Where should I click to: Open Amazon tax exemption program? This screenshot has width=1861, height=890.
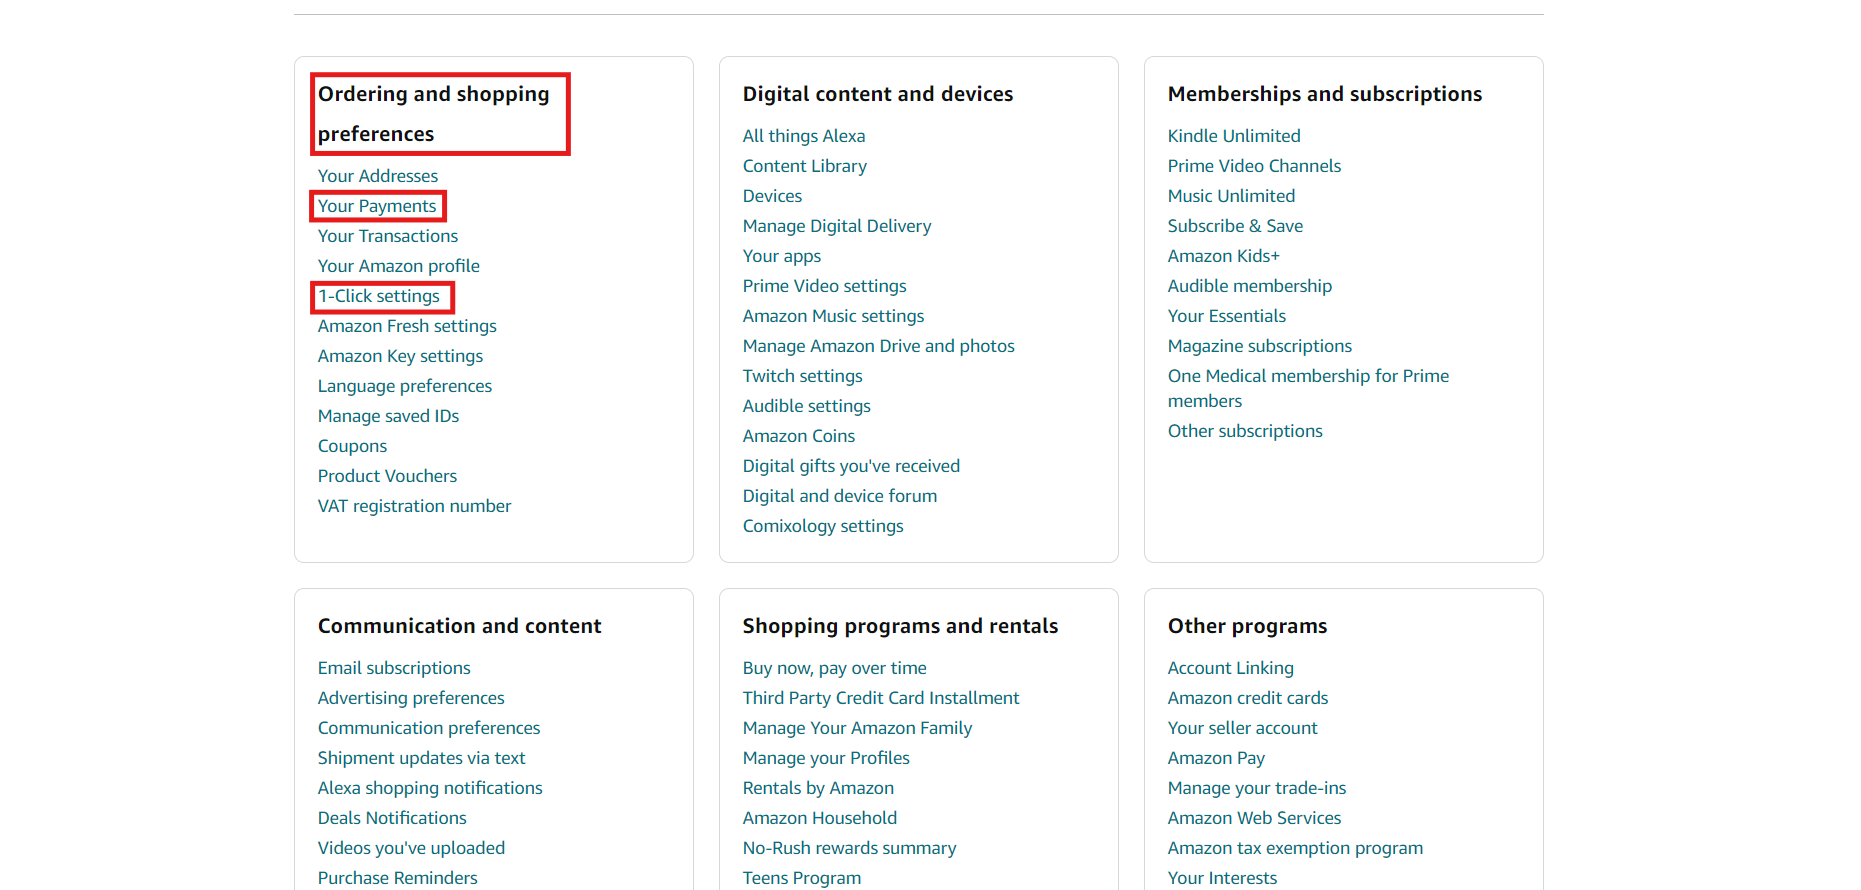[x=1295, y=848]
